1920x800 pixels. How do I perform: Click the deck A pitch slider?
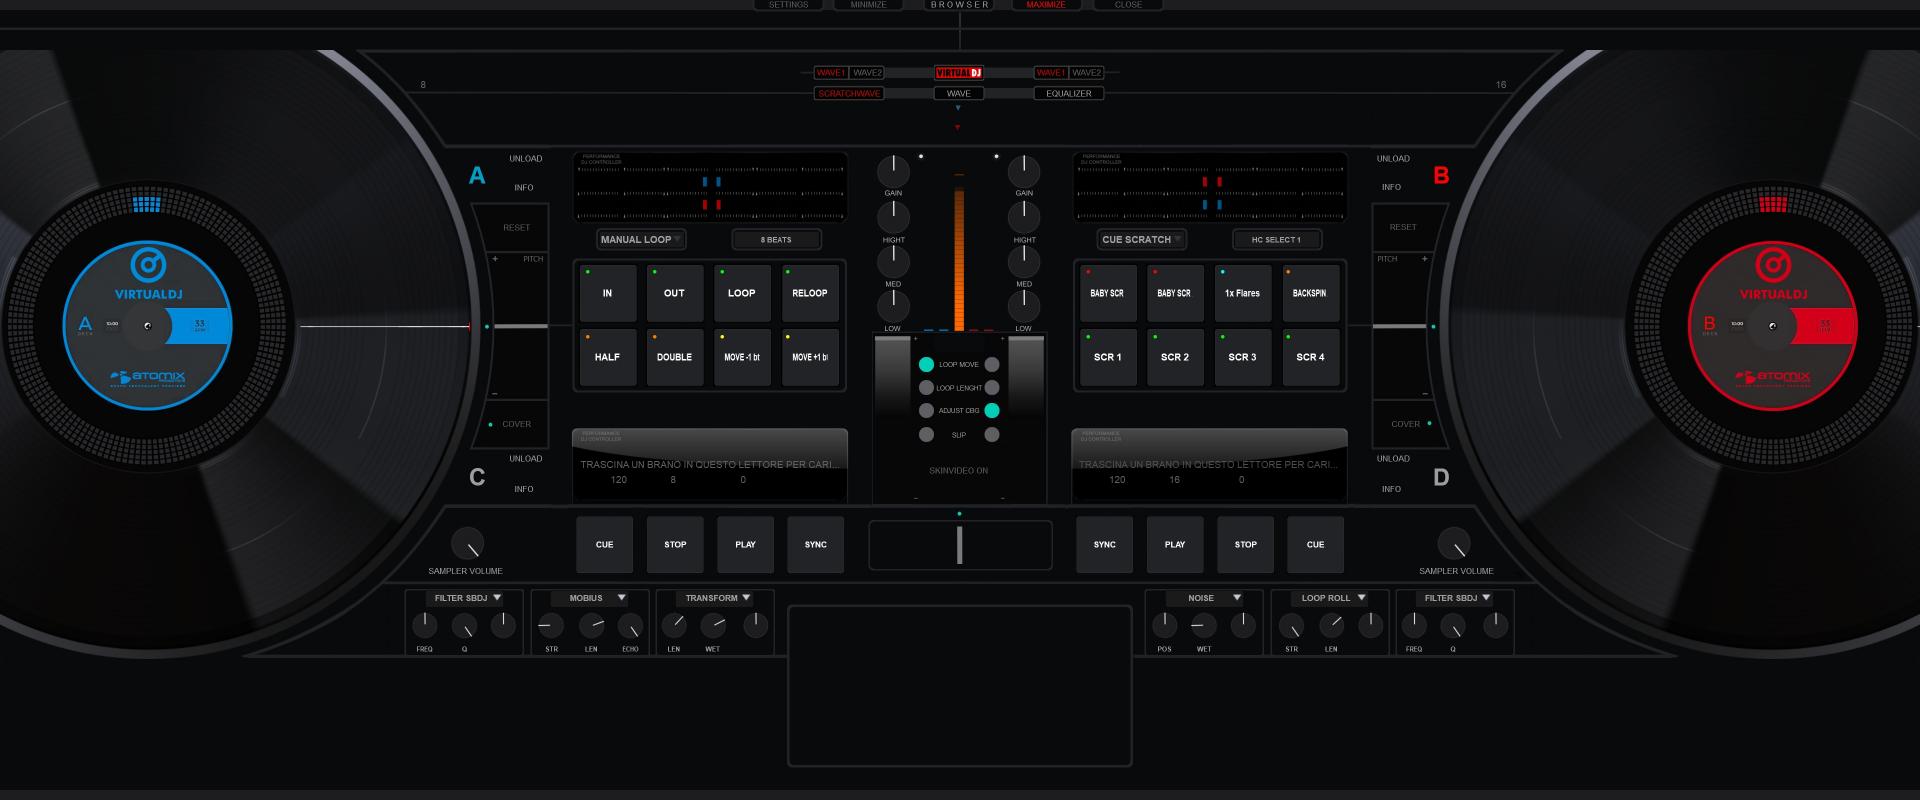(x=520, y=326)
